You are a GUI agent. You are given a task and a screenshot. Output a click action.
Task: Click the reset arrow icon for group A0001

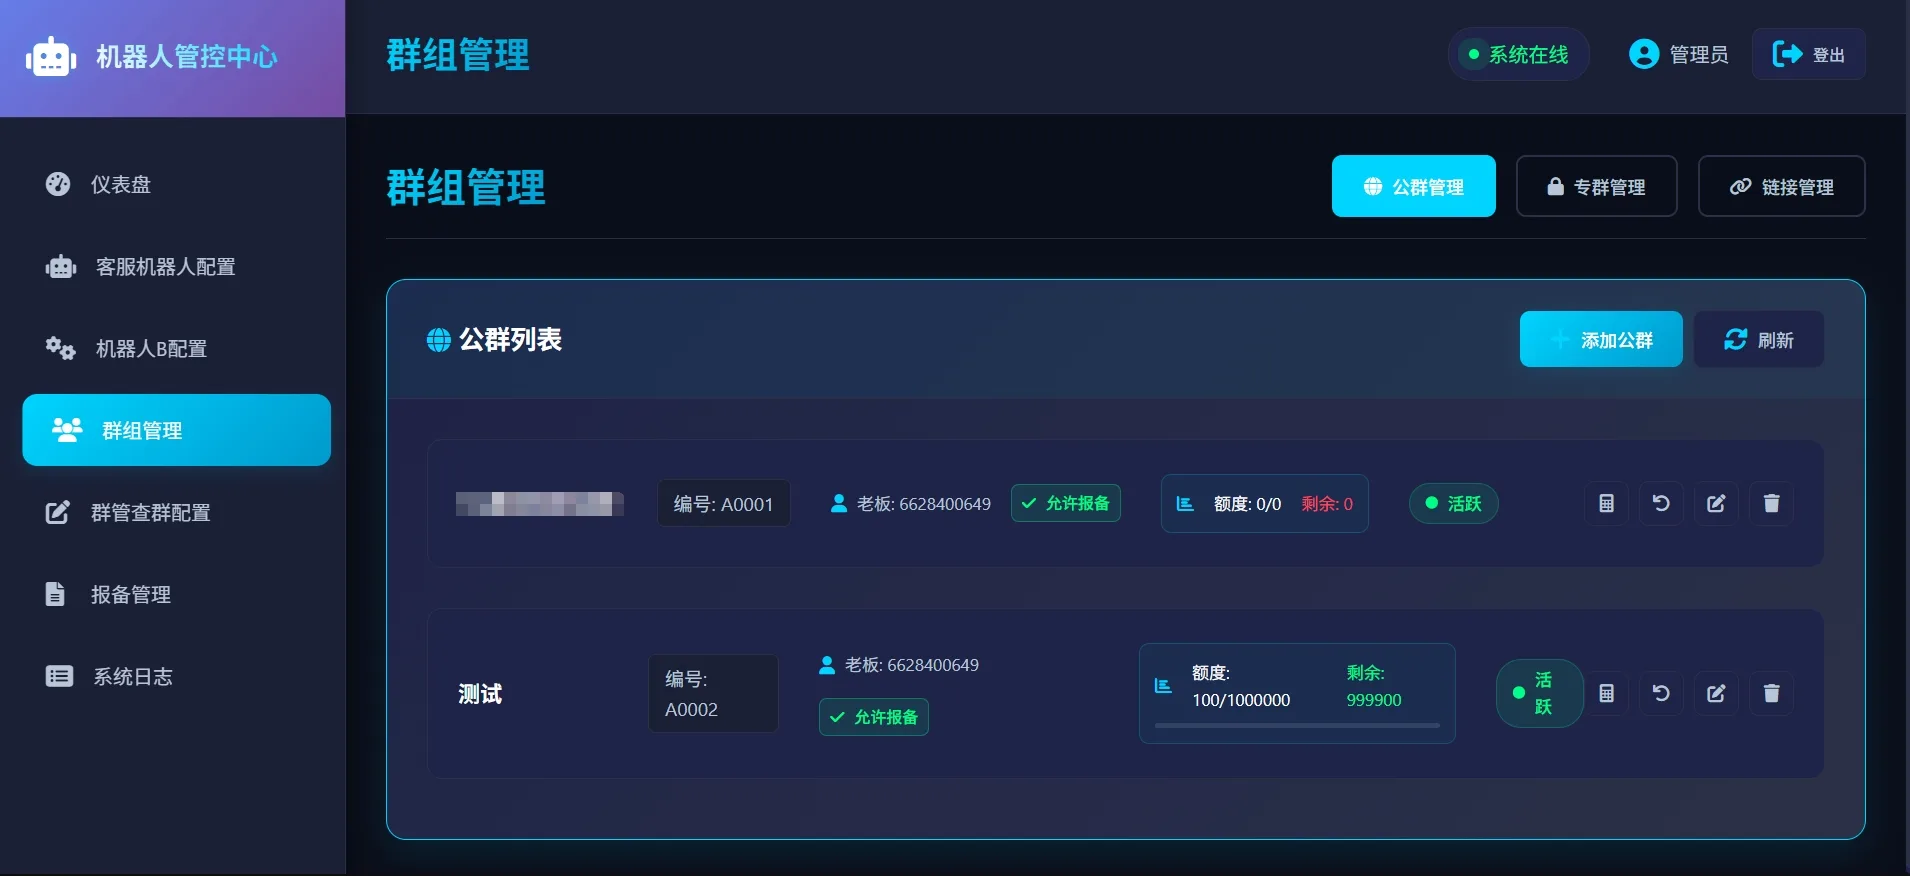(1661, 504)
